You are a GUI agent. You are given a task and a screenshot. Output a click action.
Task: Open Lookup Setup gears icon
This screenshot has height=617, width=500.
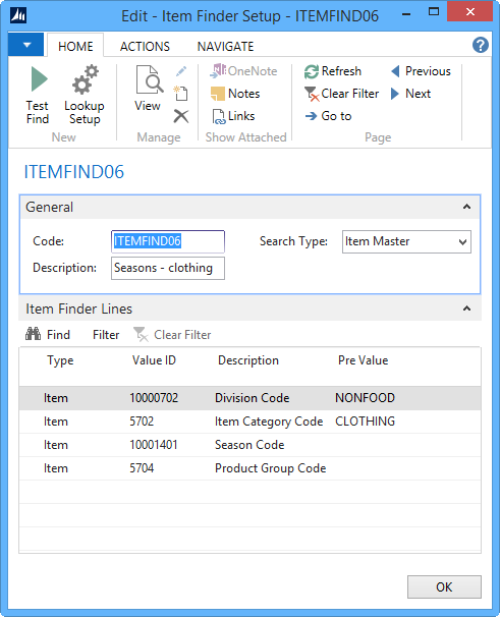click(x=85, y=95)
